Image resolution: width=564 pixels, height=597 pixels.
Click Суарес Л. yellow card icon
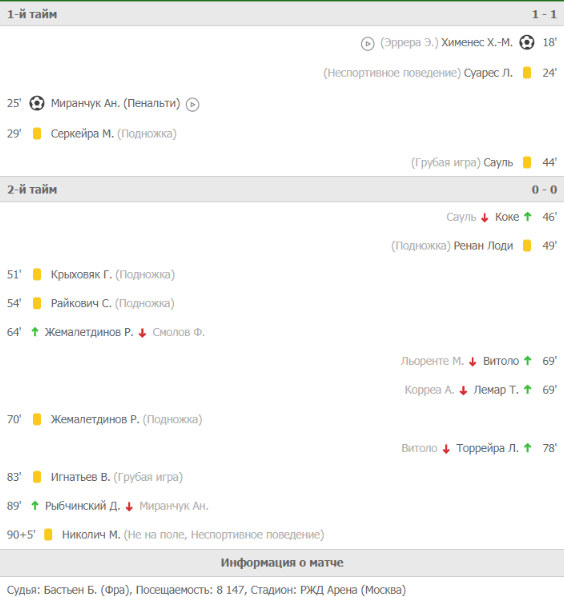(527, 73)
